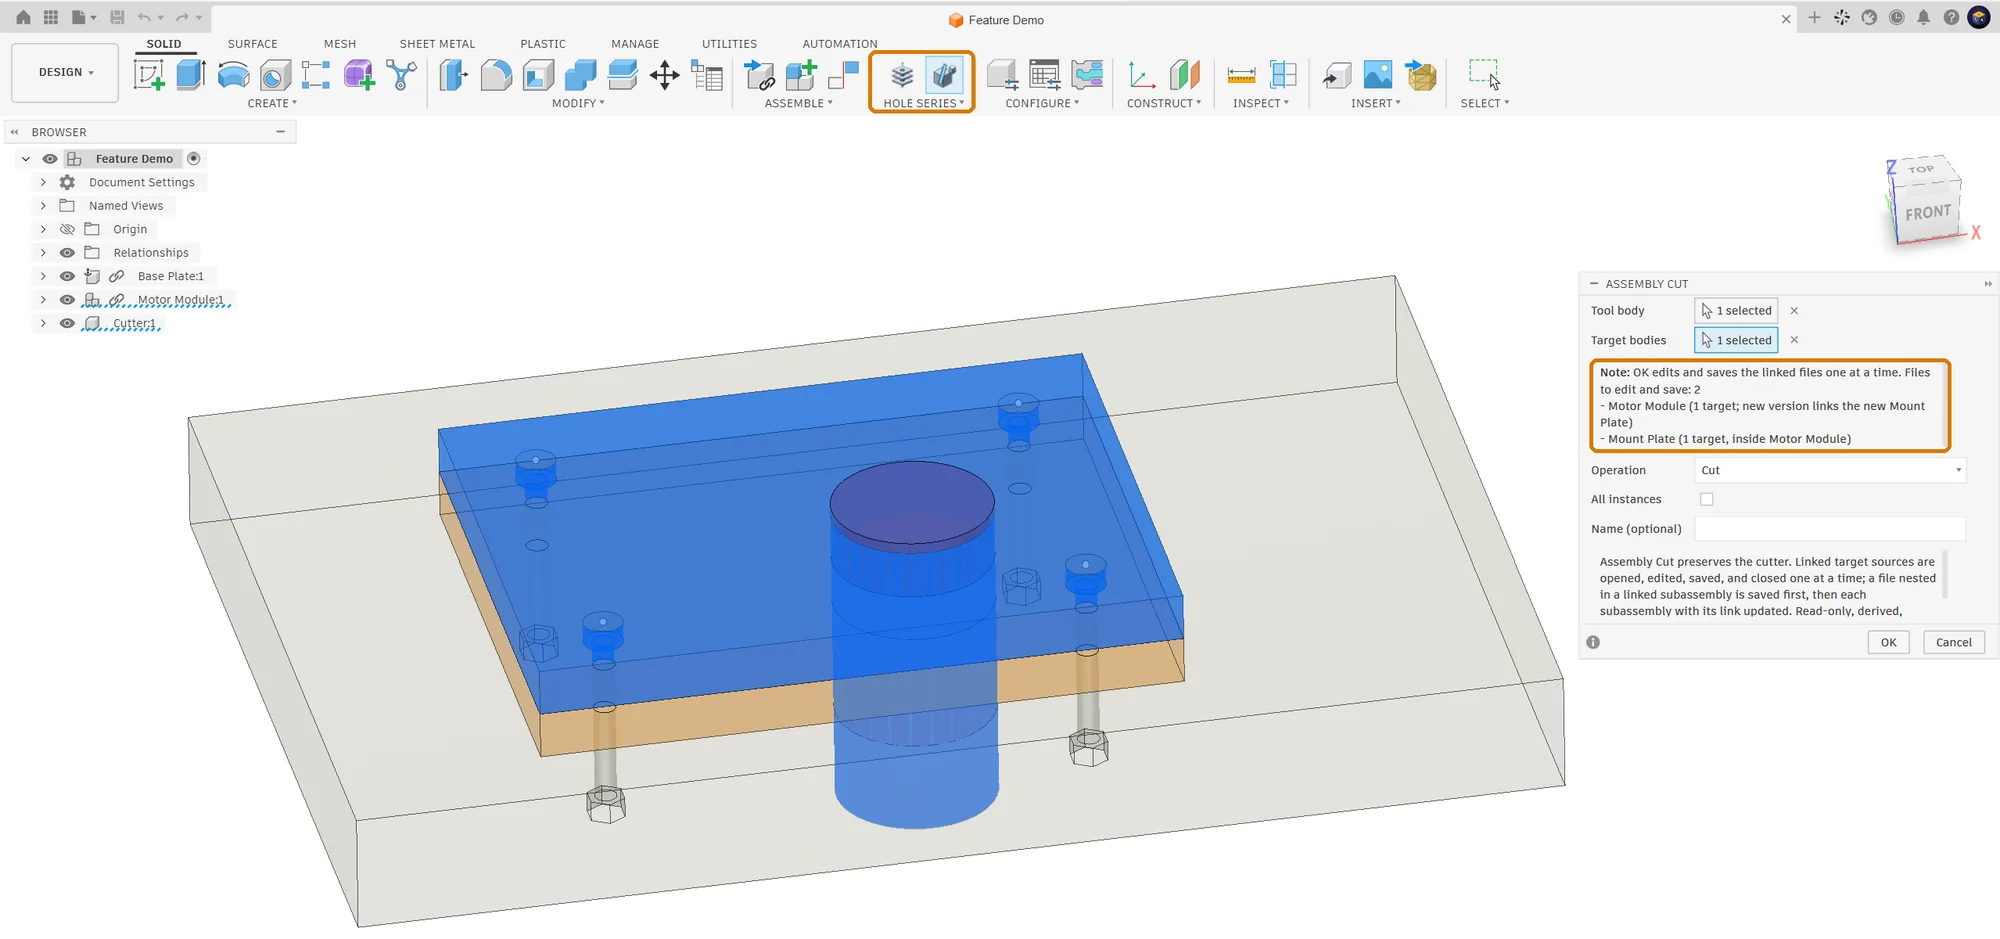
Task: Open the DESIGN workspace dropdown
Action: 65,73
